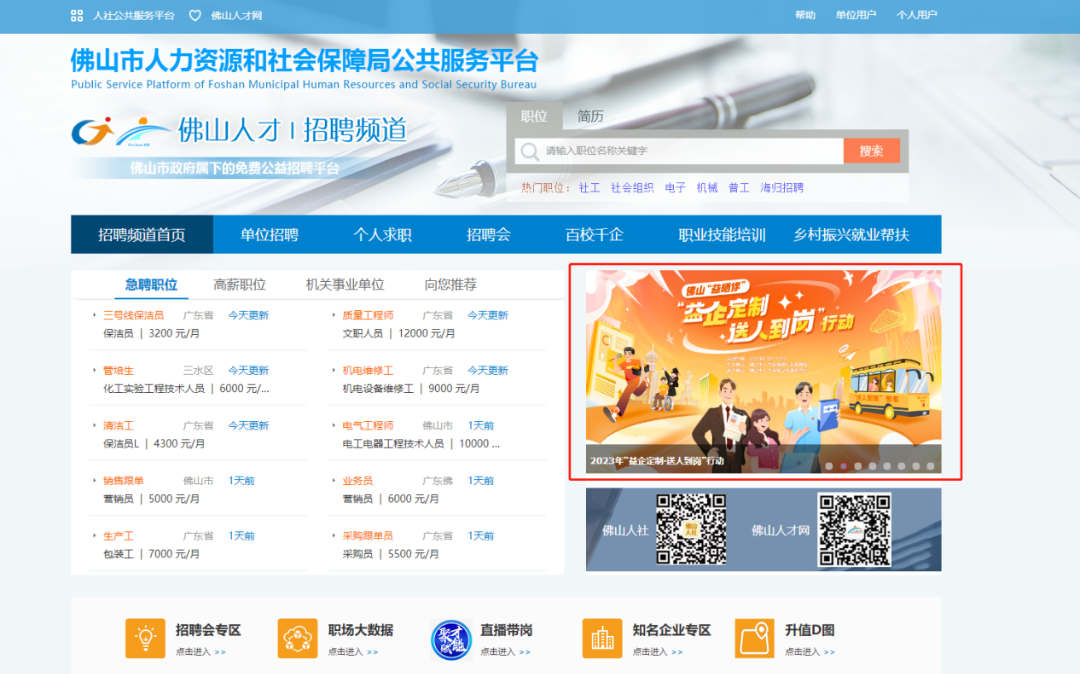1080x674 pixels.
Task: Click the magnifier icon in search box
Action: tap(530, 151)
